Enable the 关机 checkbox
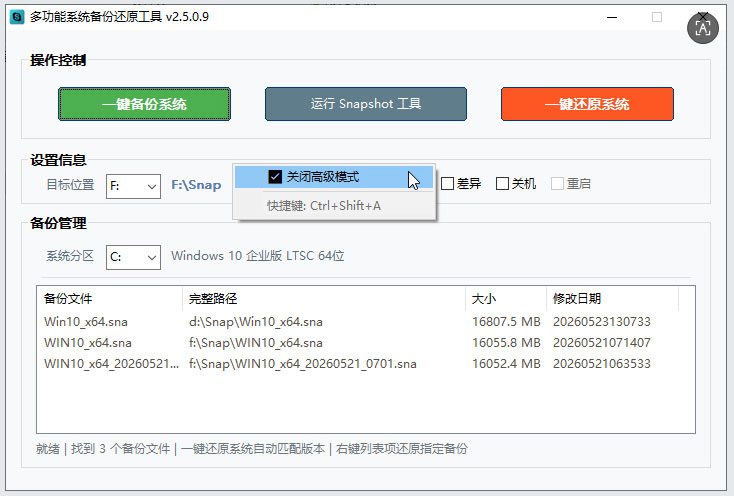 (502, 183)
